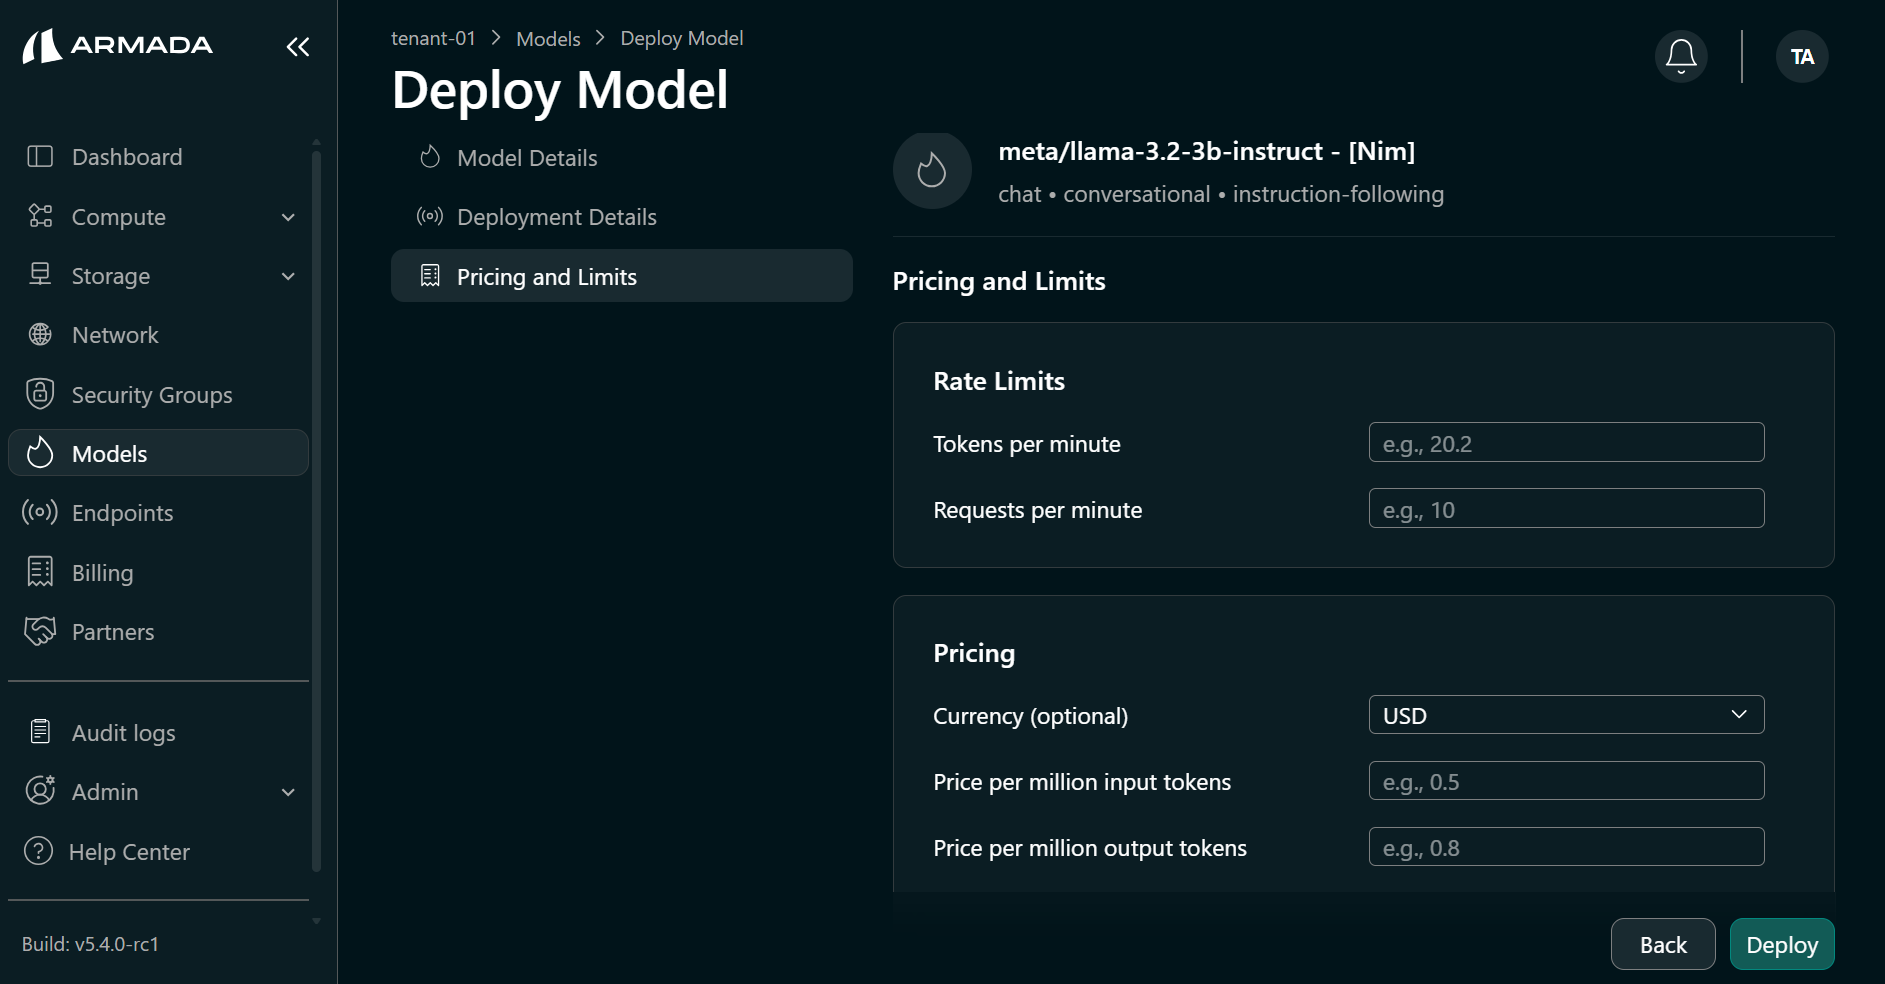Image resolution: width=1885 pixels, height=984 pixels.
Task: Expand the Compute submenu chevron
Action: tap(288, 217)
